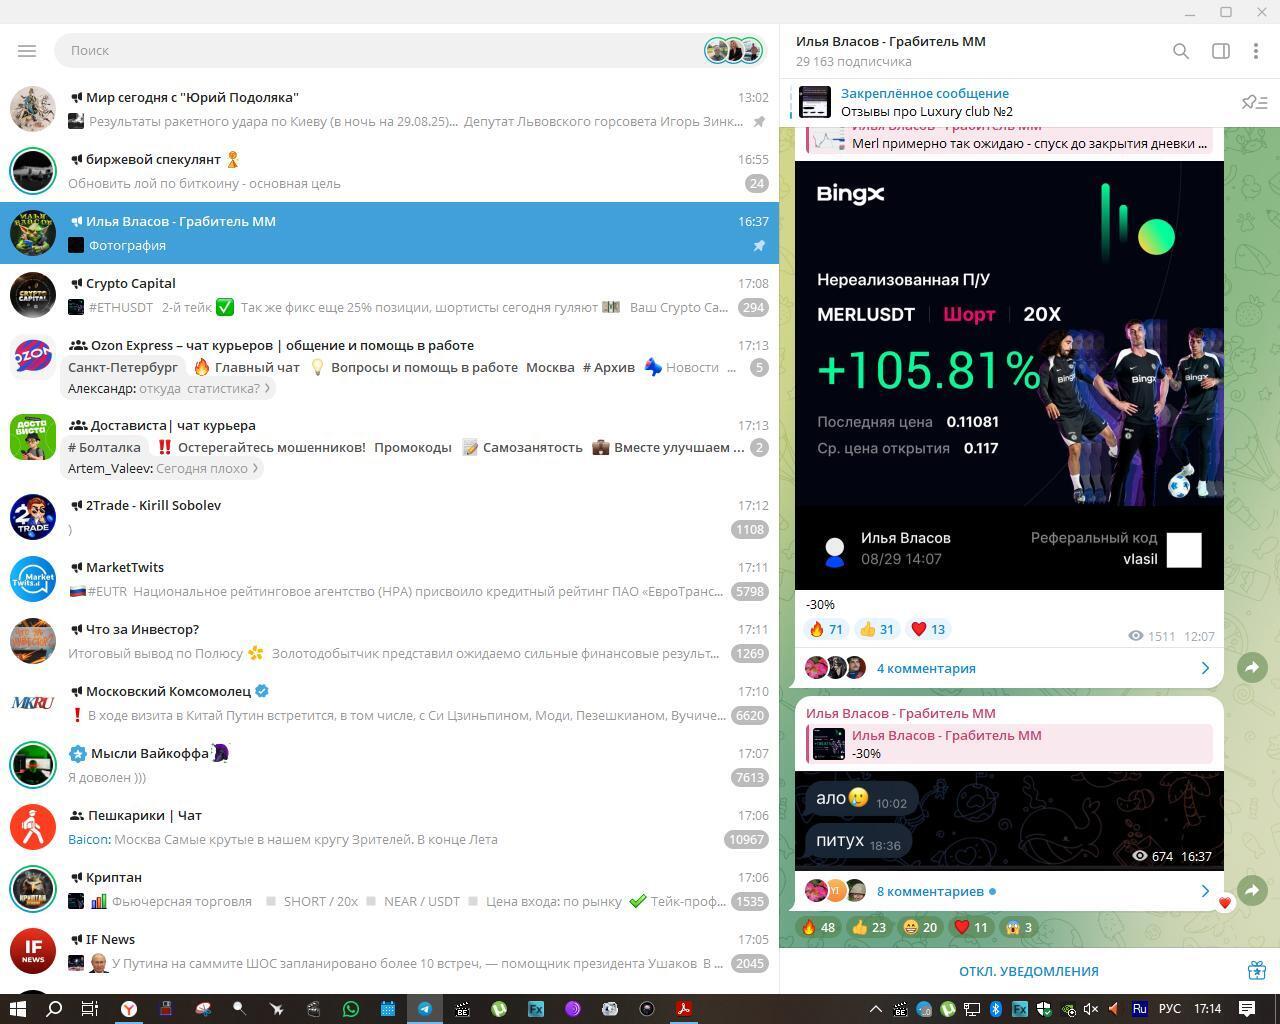Forward the post with 8 comments

tap(1252, 890)
